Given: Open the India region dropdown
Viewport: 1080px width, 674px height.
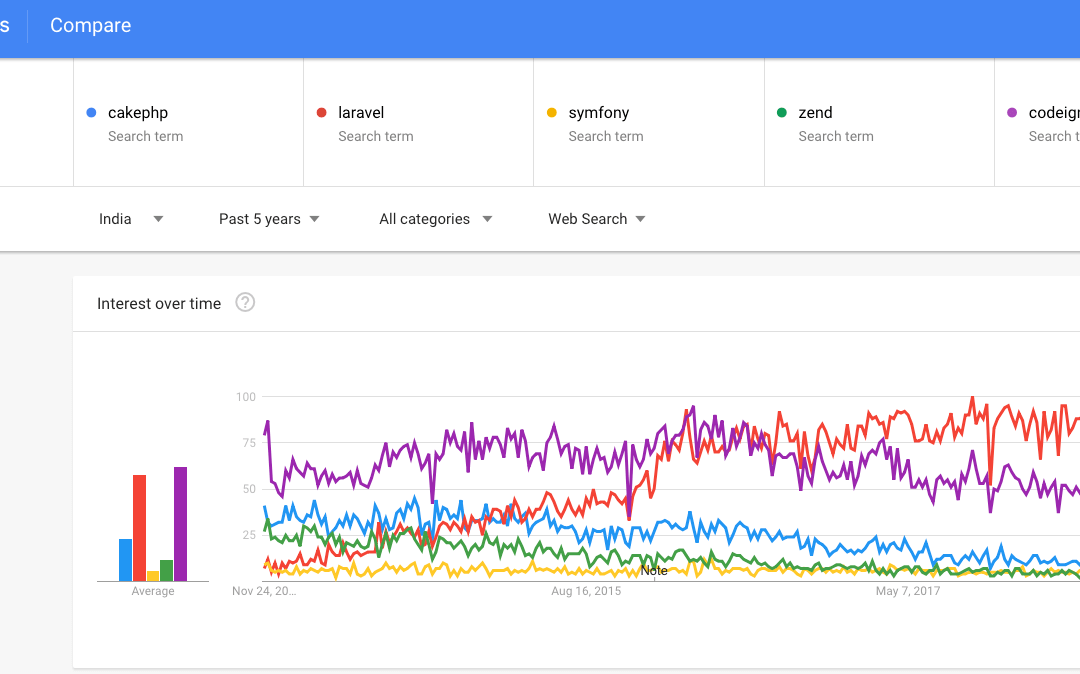Looking at the screenshot, I should tap(131, 219).
